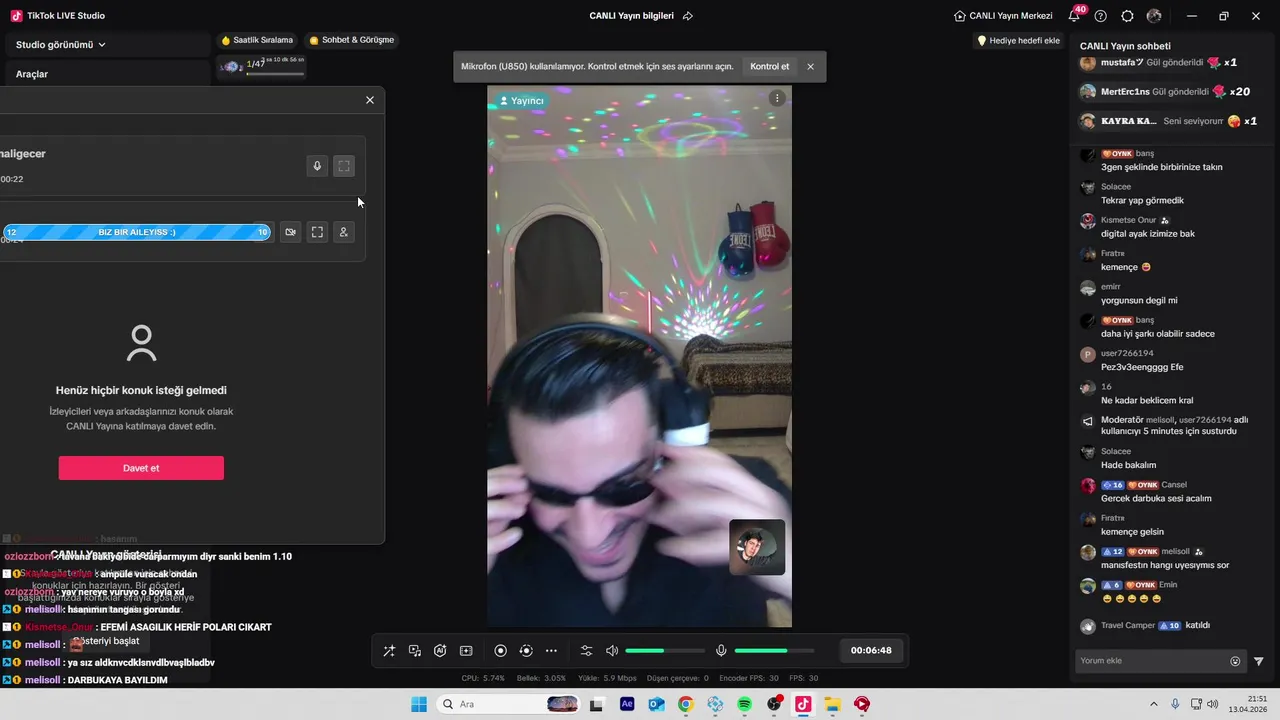1280x720 pixels.
Task: Open File Explorer from the taskbar
Action: (x=832, y=704)
